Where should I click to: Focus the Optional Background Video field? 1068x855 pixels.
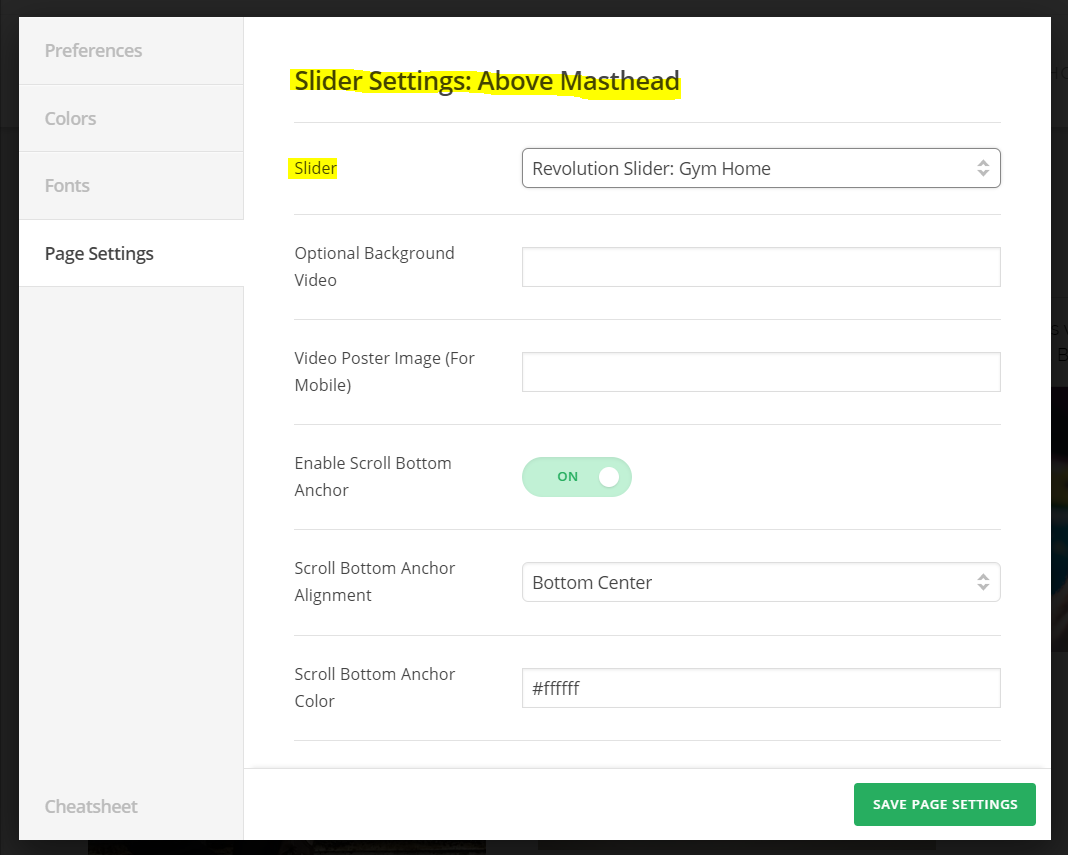coord(760,267)
